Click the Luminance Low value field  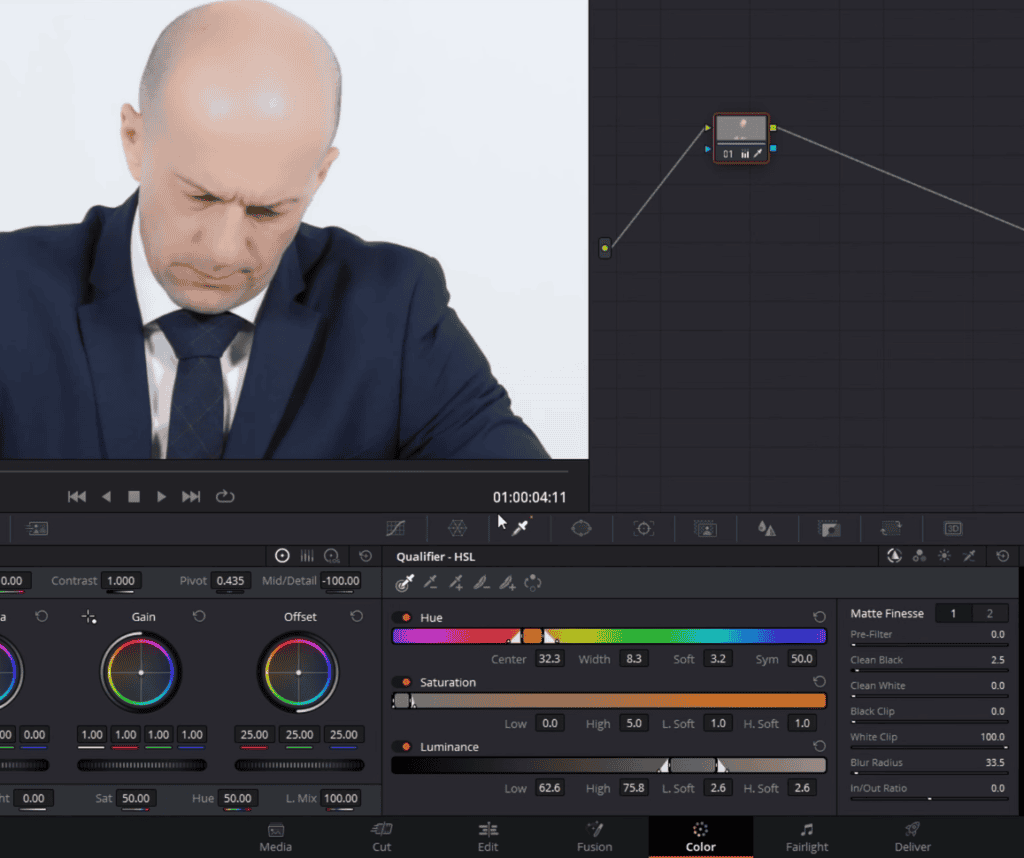click(x=549, y=787)
